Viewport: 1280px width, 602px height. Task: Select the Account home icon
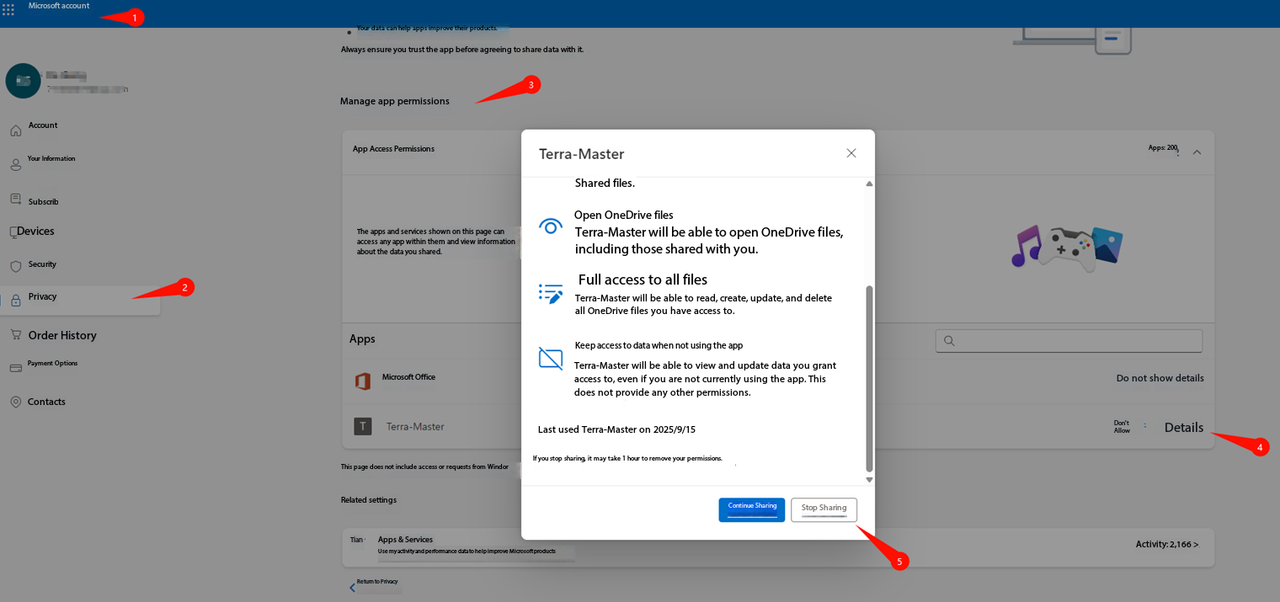tap(16, 131)
